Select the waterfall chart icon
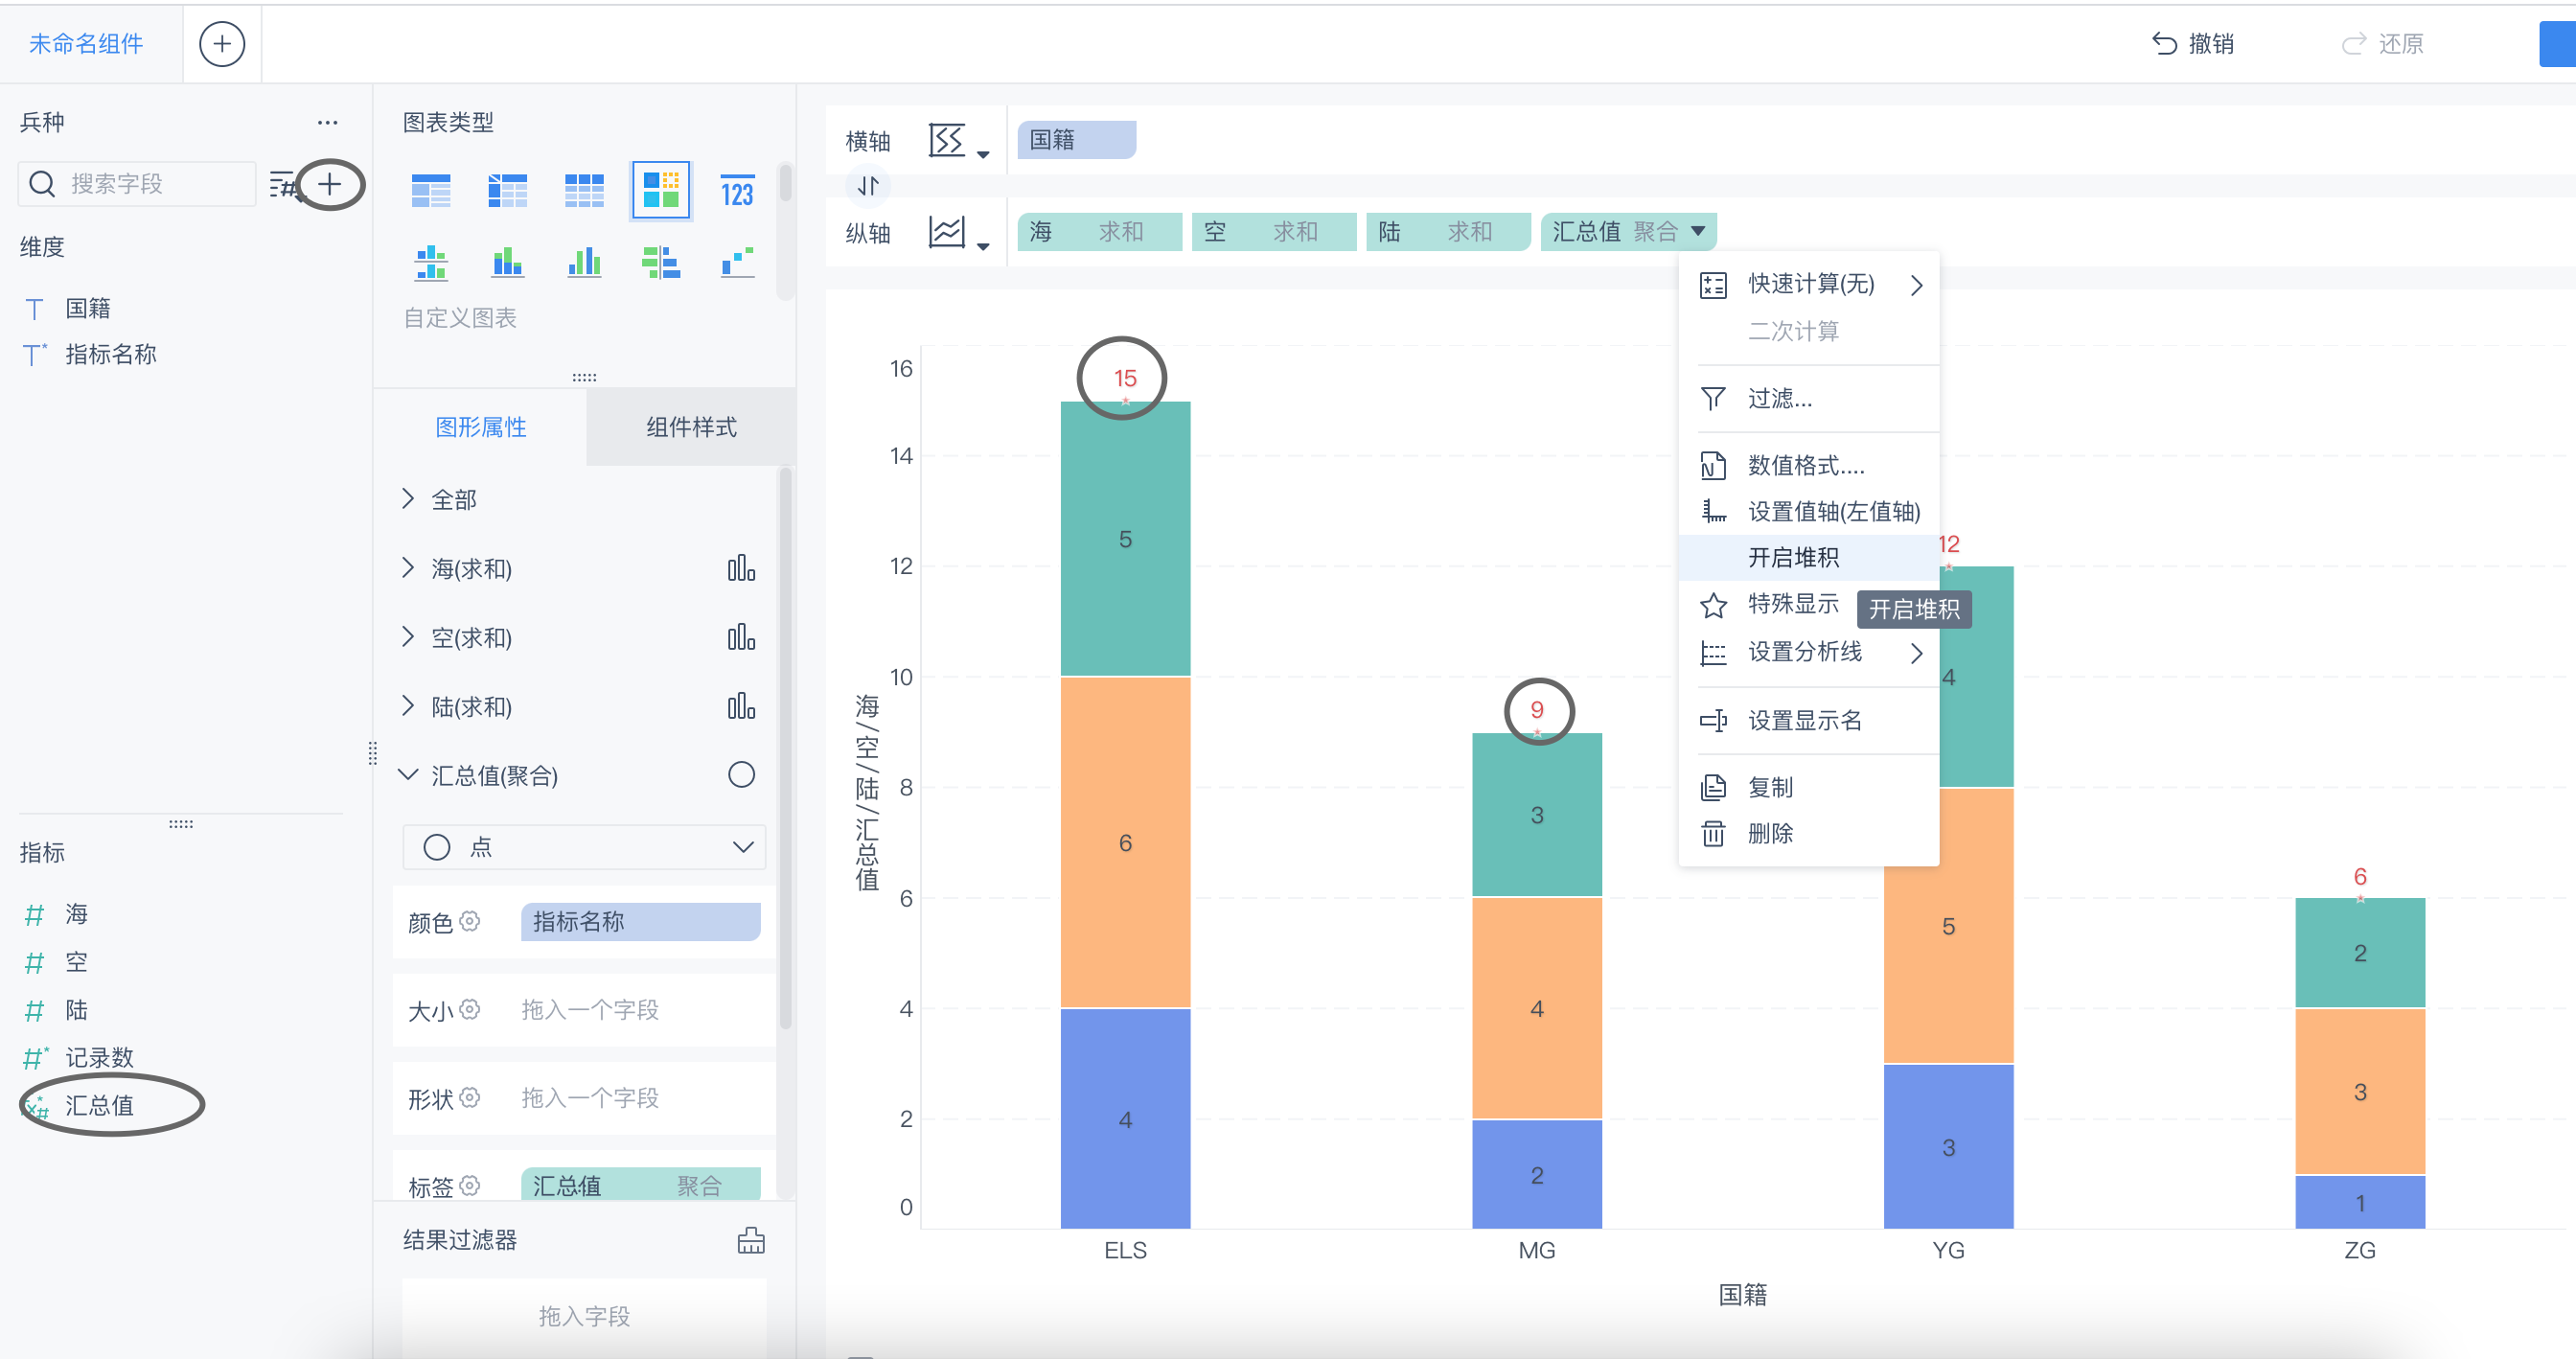 tap(737, 263)
